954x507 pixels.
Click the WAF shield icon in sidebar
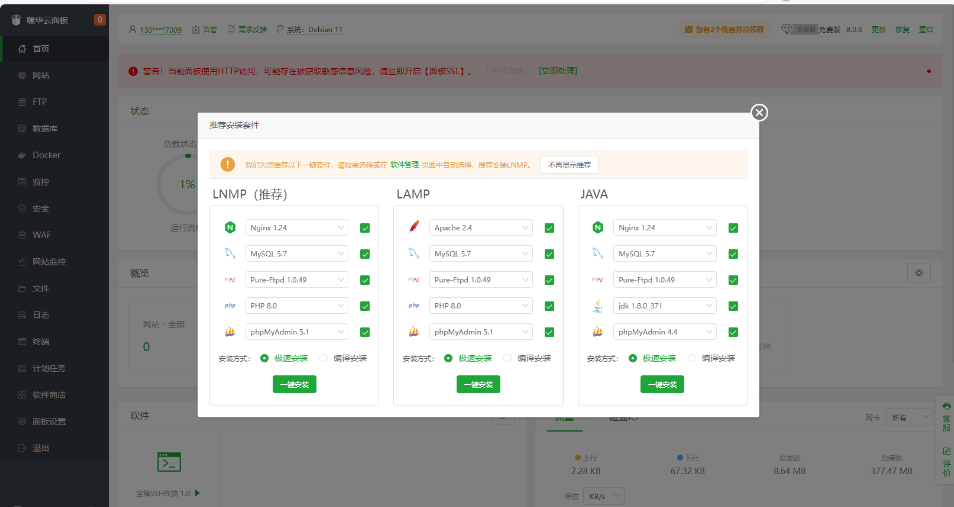[22, 235]
